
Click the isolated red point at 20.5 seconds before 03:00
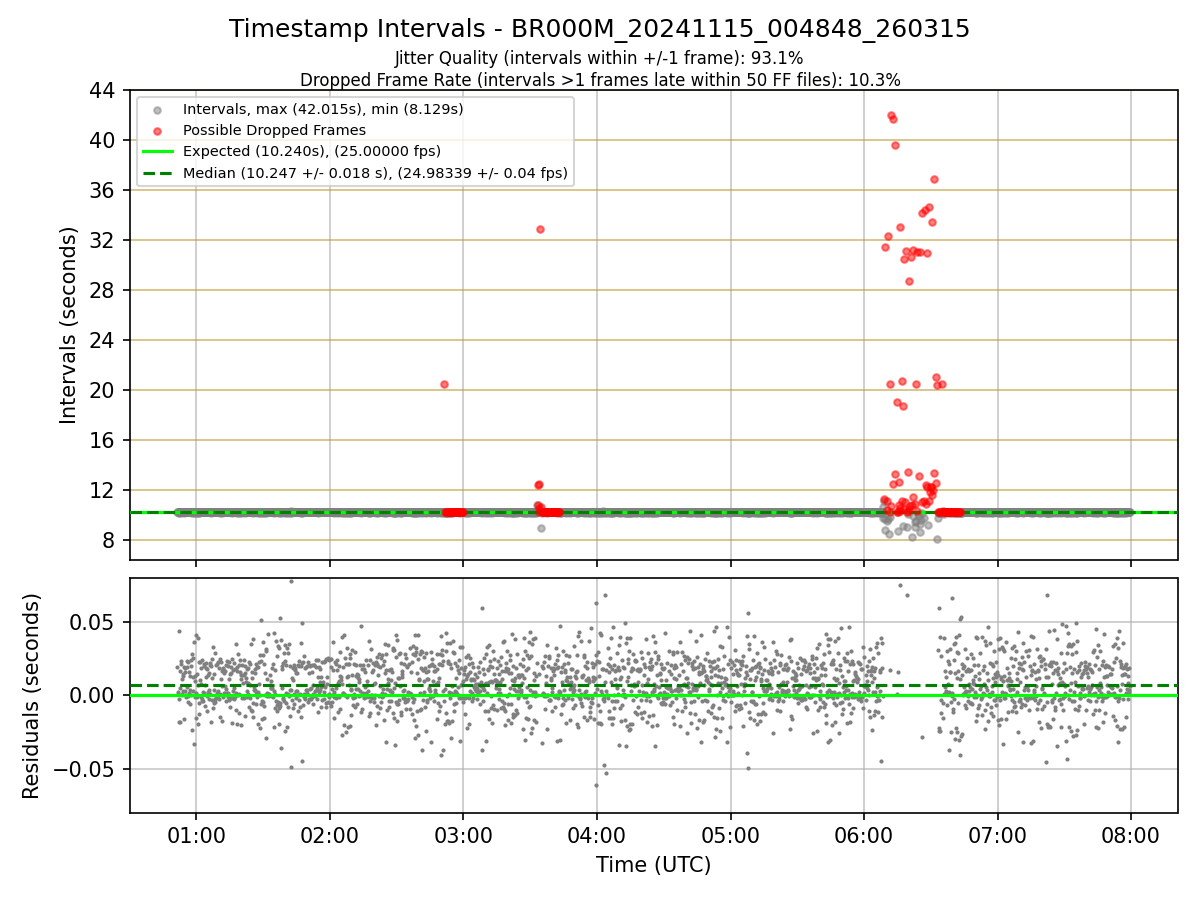[x=444, y=384]
